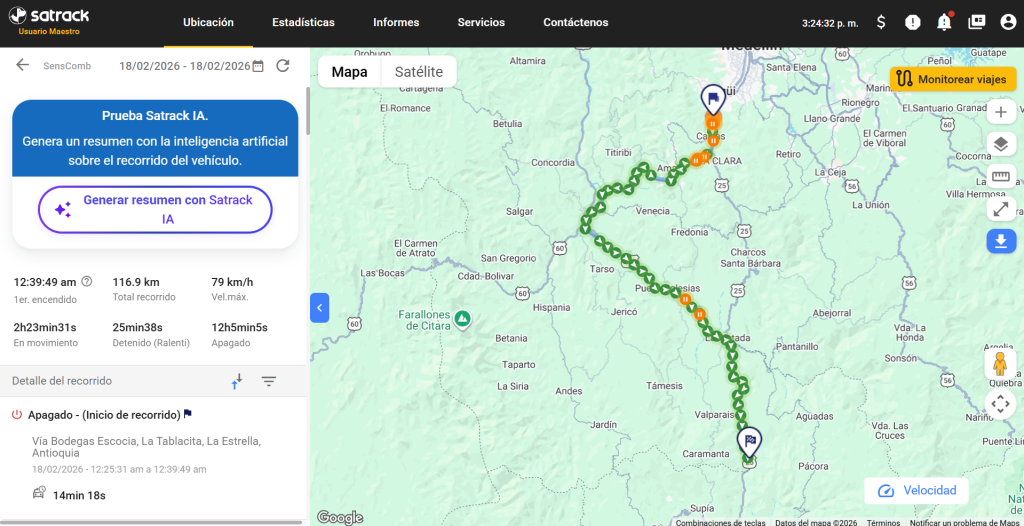The height and width of the screenshot is (526, 1024).
Task: Open the notifications bell
Action: [944, 22]
